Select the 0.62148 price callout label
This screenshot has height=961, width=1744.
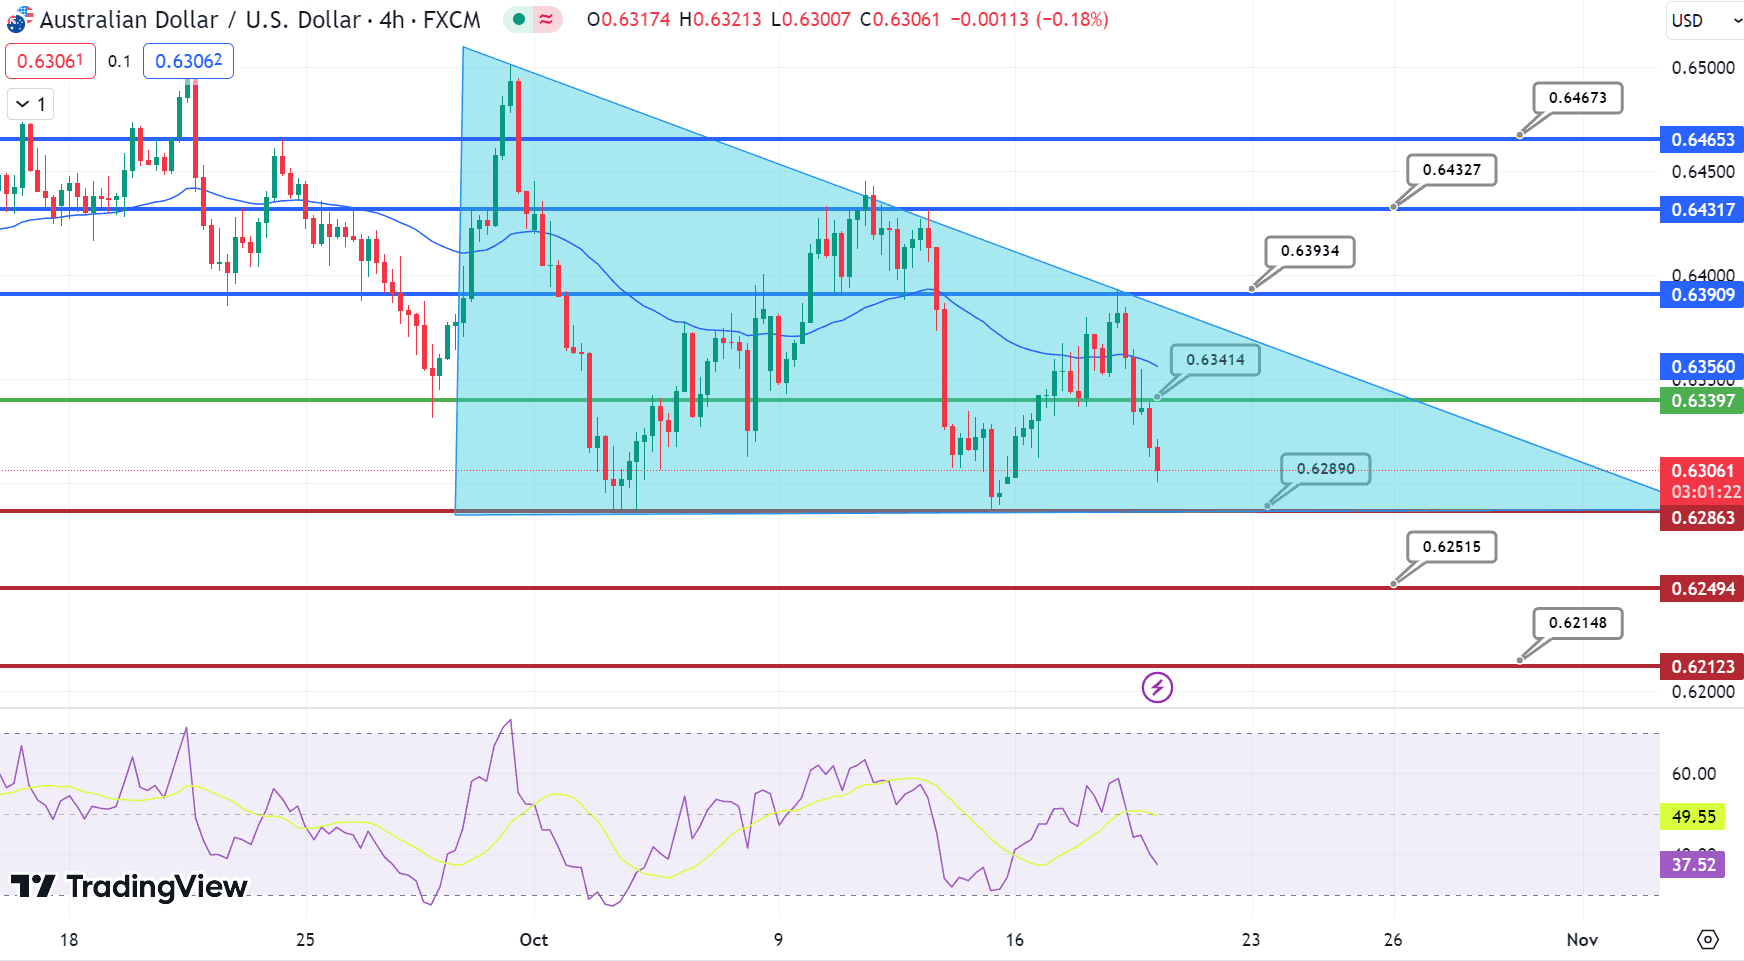1577,623
